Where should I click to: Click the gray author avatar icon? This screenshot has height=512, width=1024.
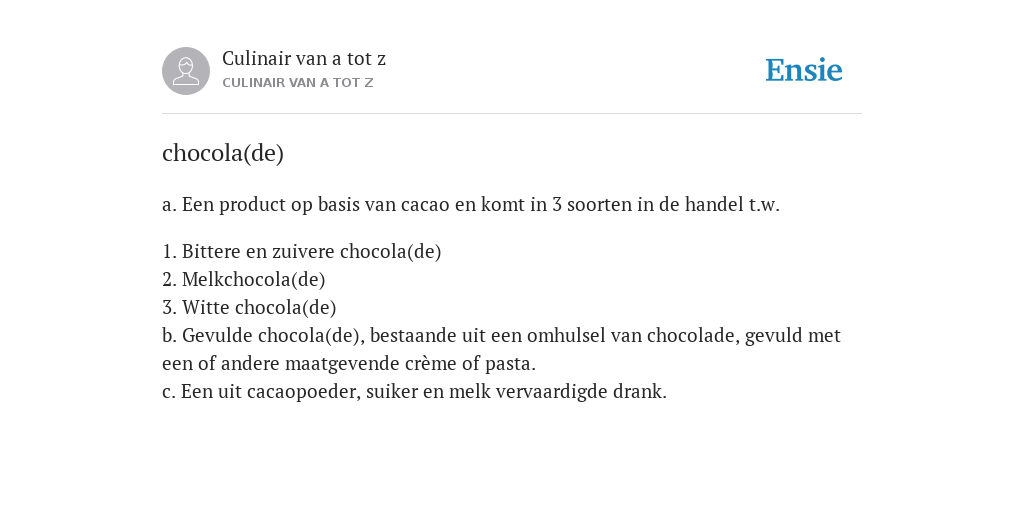click(x=186, y=71)
